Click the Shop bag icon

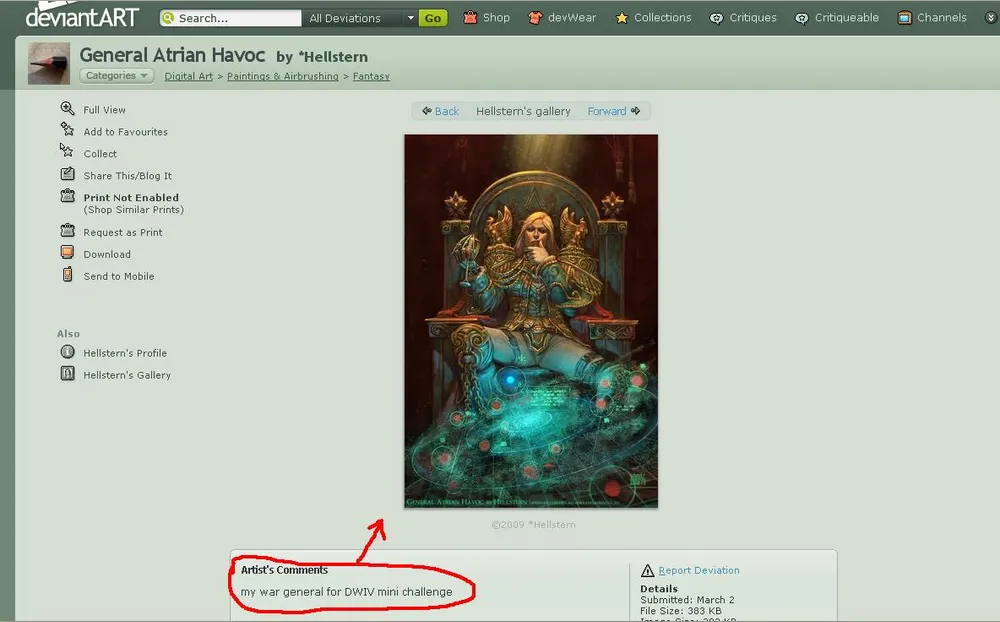click(x=470, y=17)
